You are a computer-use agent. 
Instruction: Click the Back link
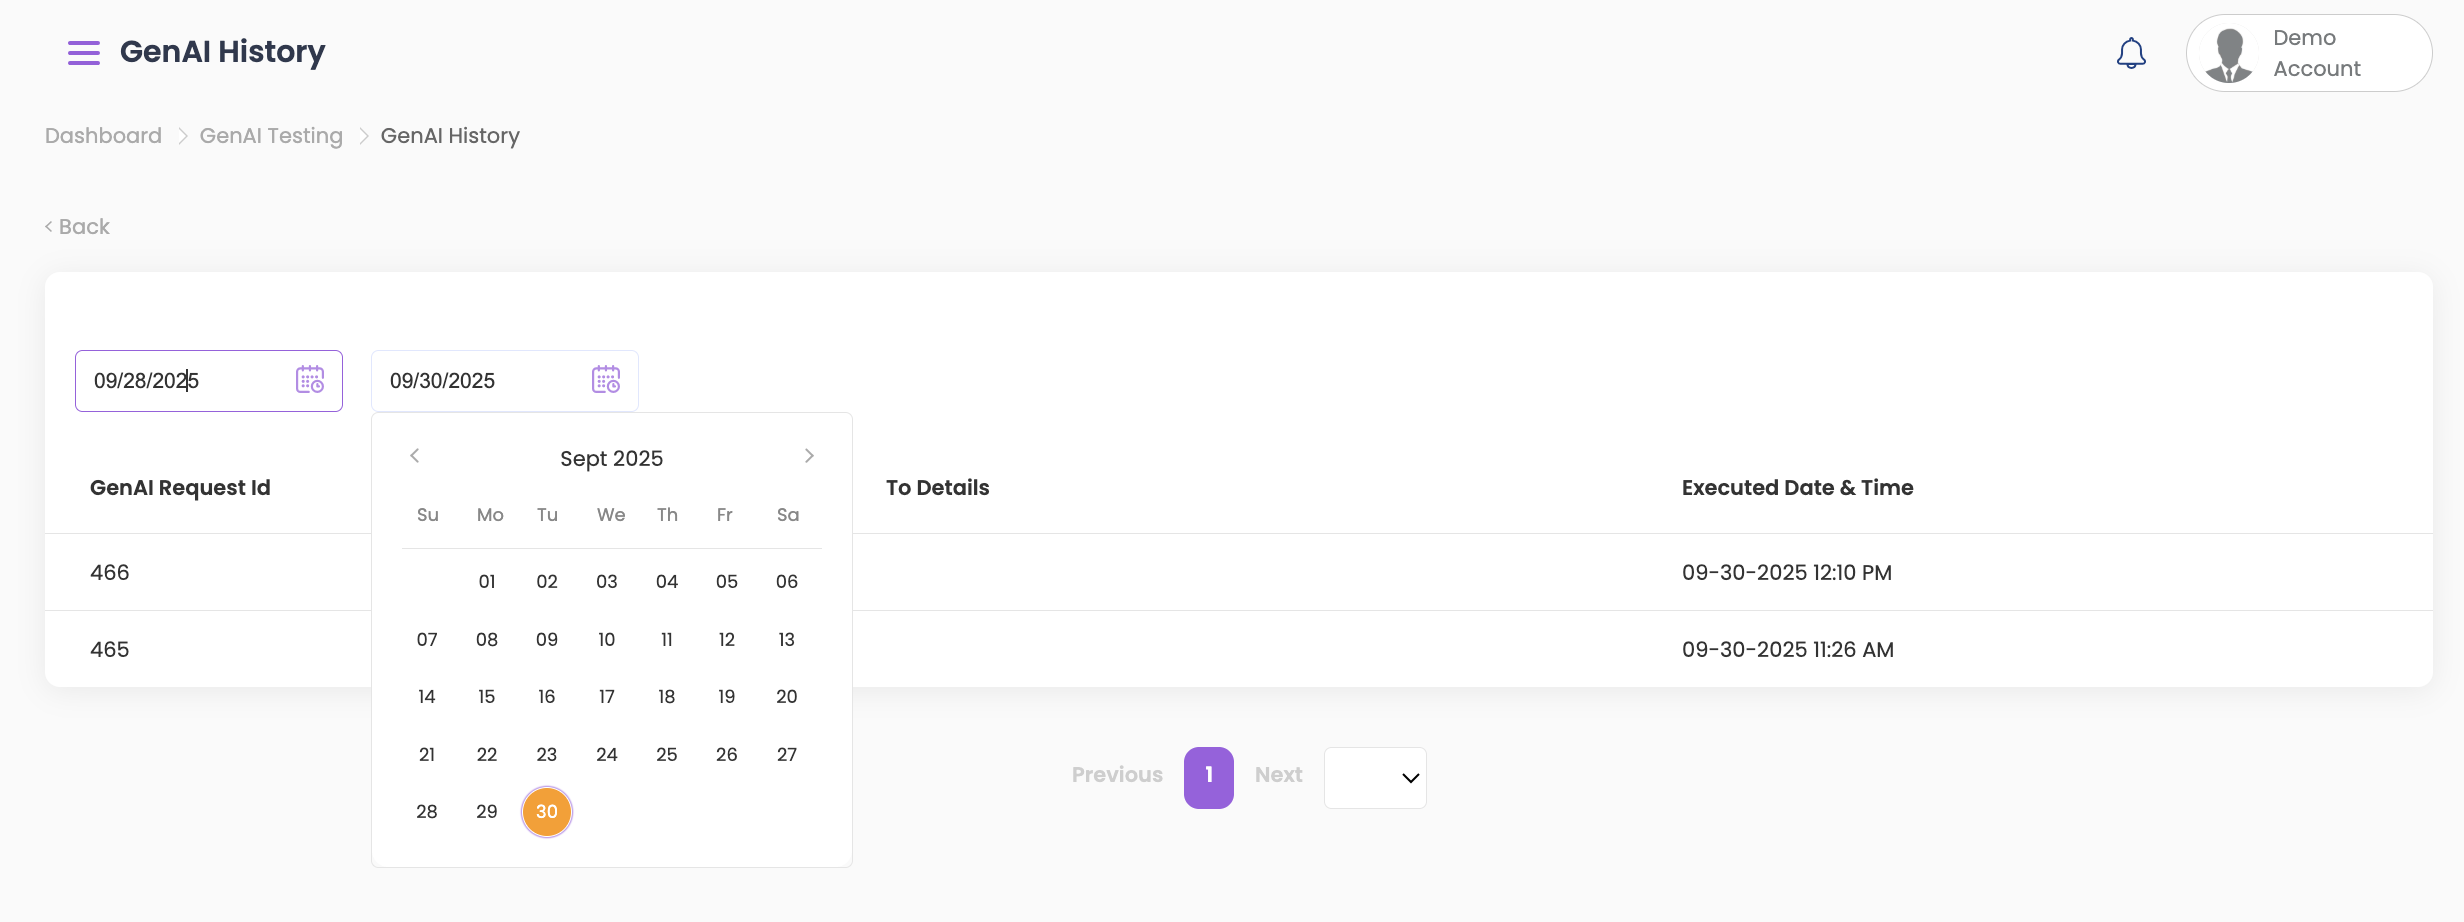(78, 227)
